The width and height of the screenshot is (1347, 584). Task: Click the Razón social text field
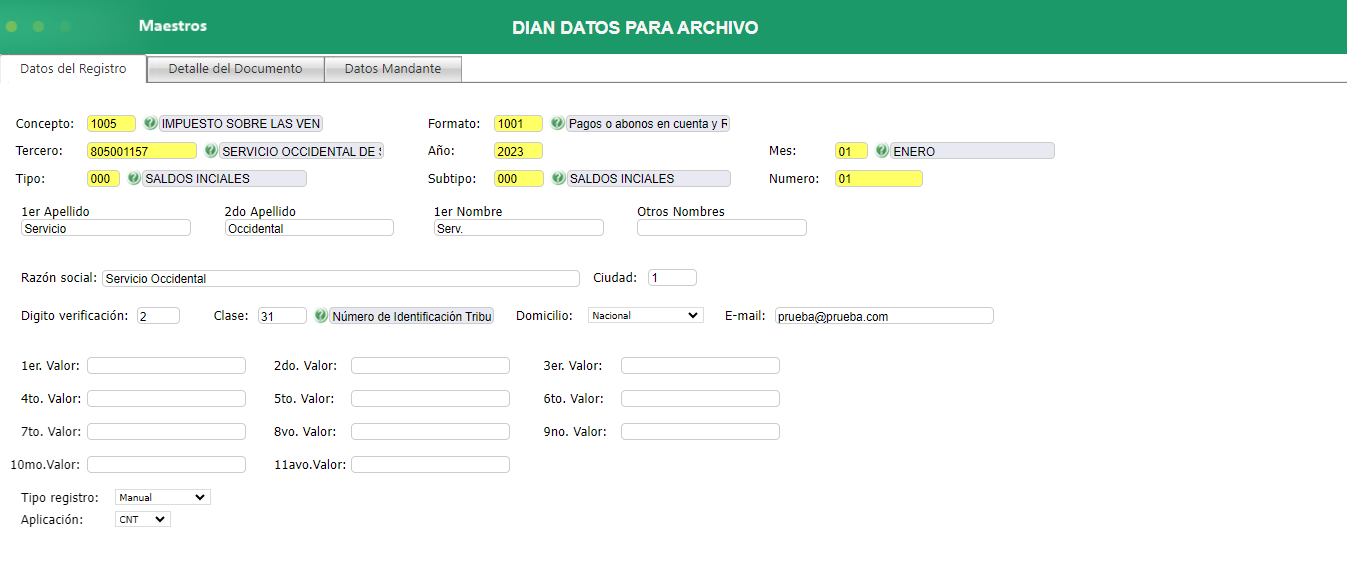(340, 278)
